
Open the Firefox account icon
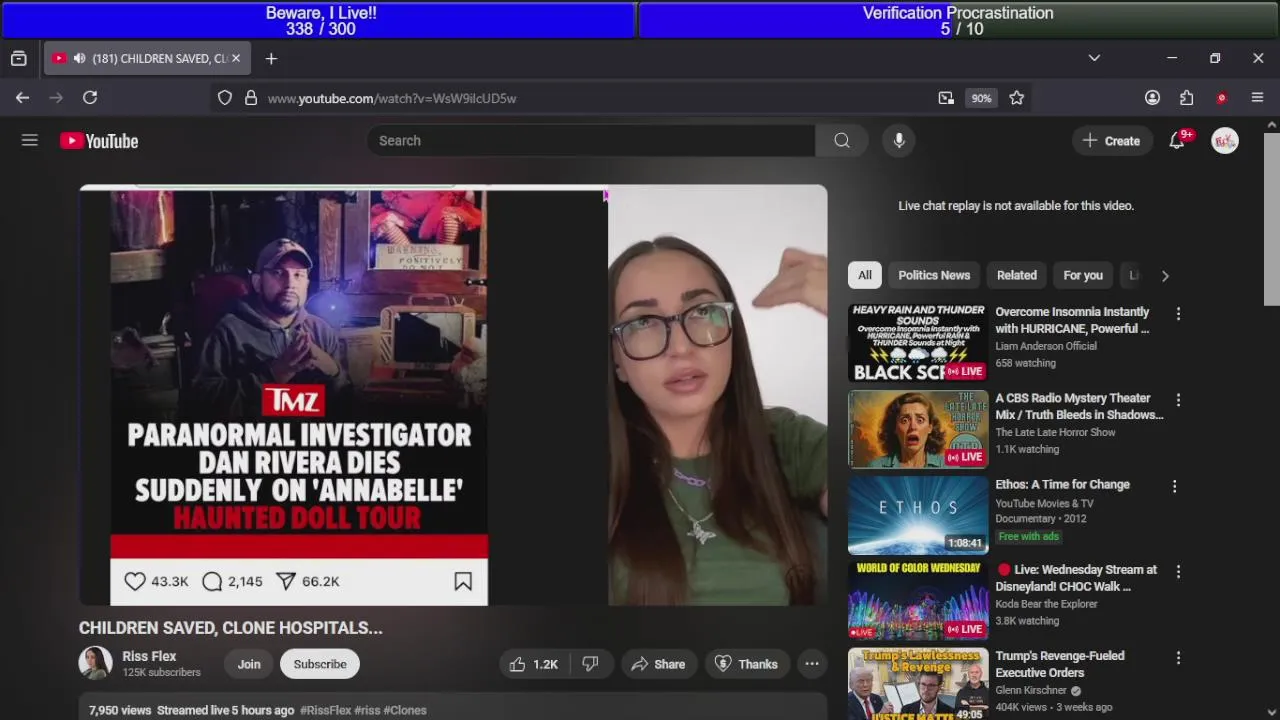coord(1152,98)
